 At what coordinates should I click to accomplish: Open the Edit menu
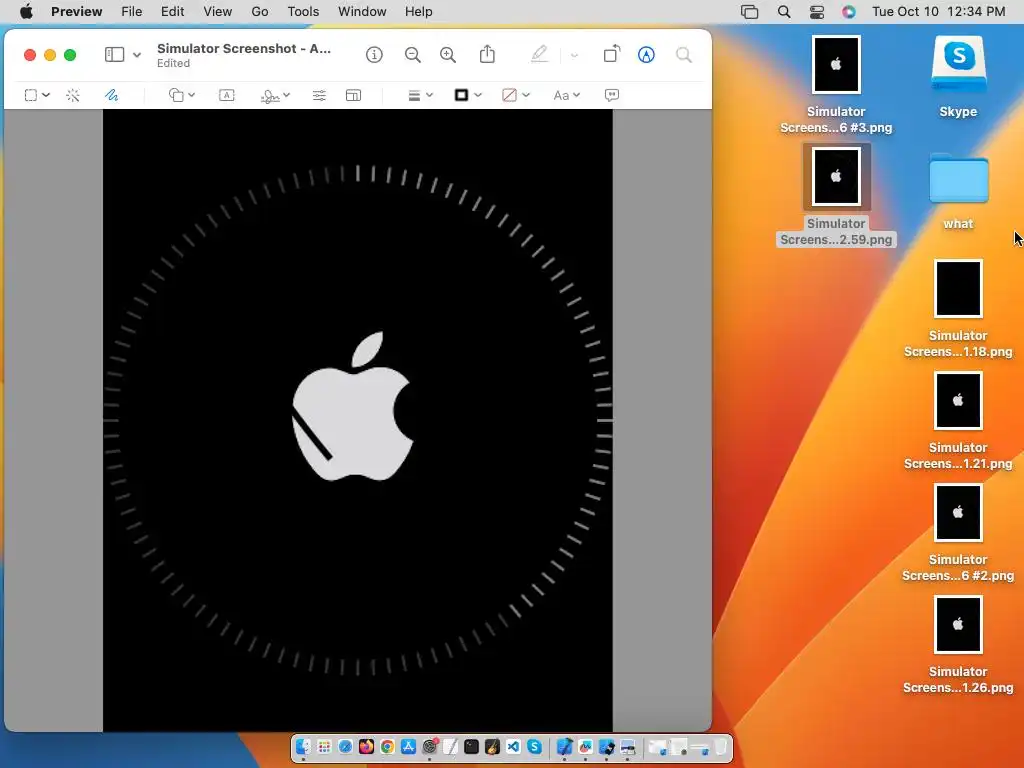[172, 12]
